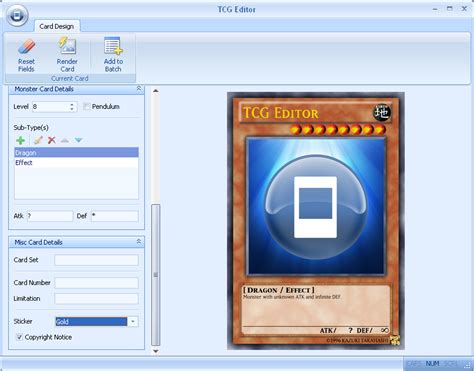This screenshot has width=474, height=371.
Task: Increase the Level spinner value
Action: click(72, 104)
